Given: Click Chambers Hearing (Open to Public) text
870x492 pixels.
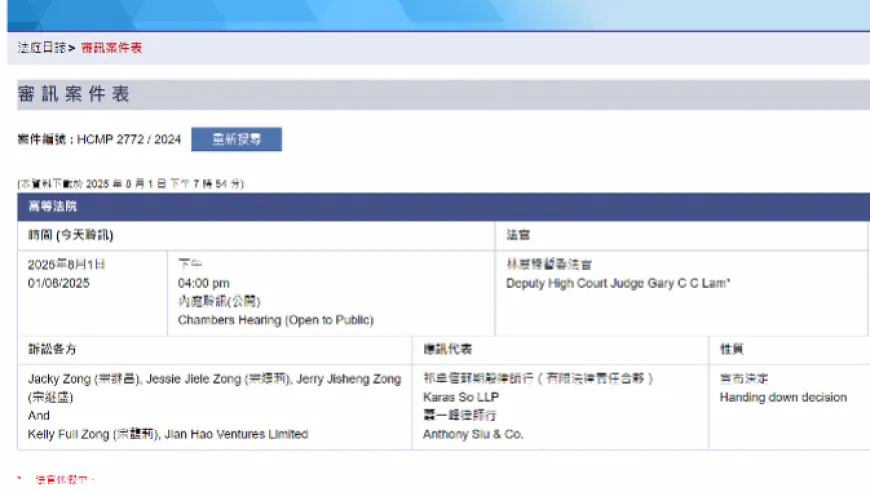Looking at the screenshot, I should point(275,320).
